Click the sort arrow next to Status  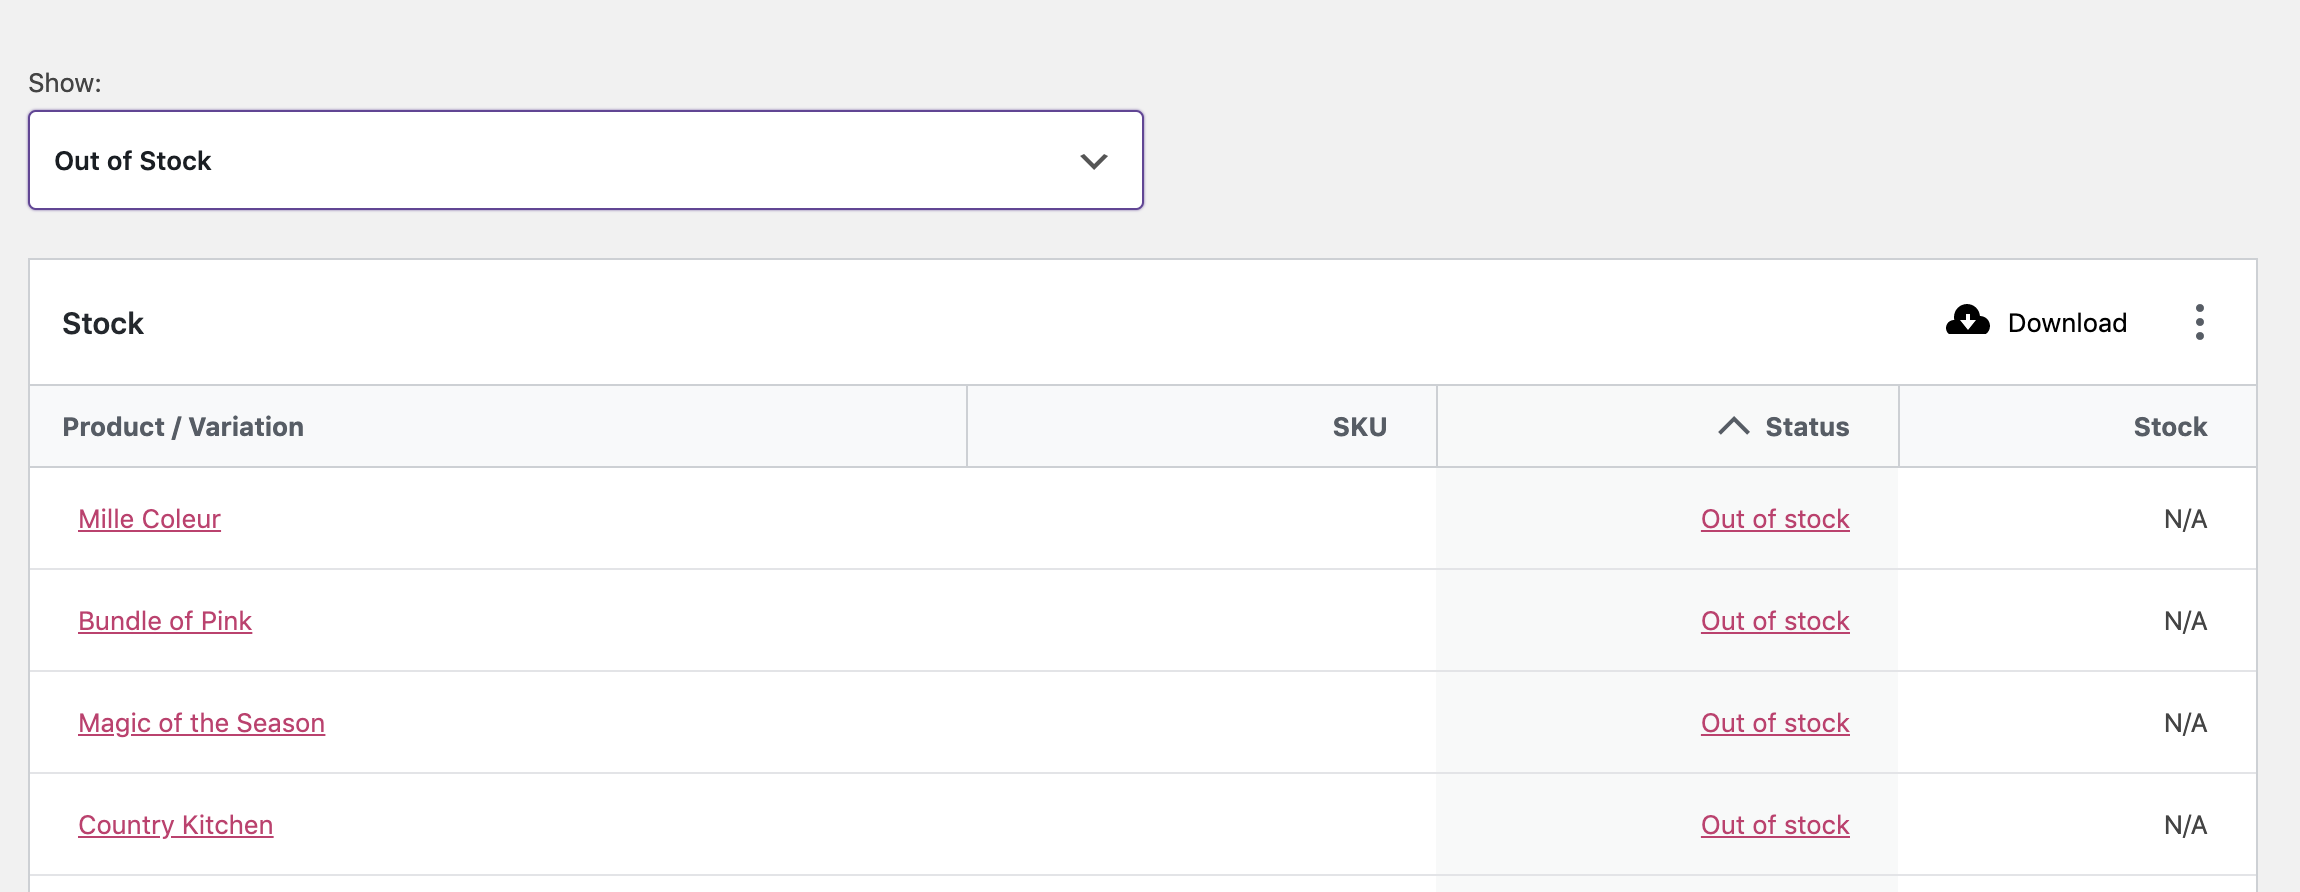click(x=1734, y=425)
